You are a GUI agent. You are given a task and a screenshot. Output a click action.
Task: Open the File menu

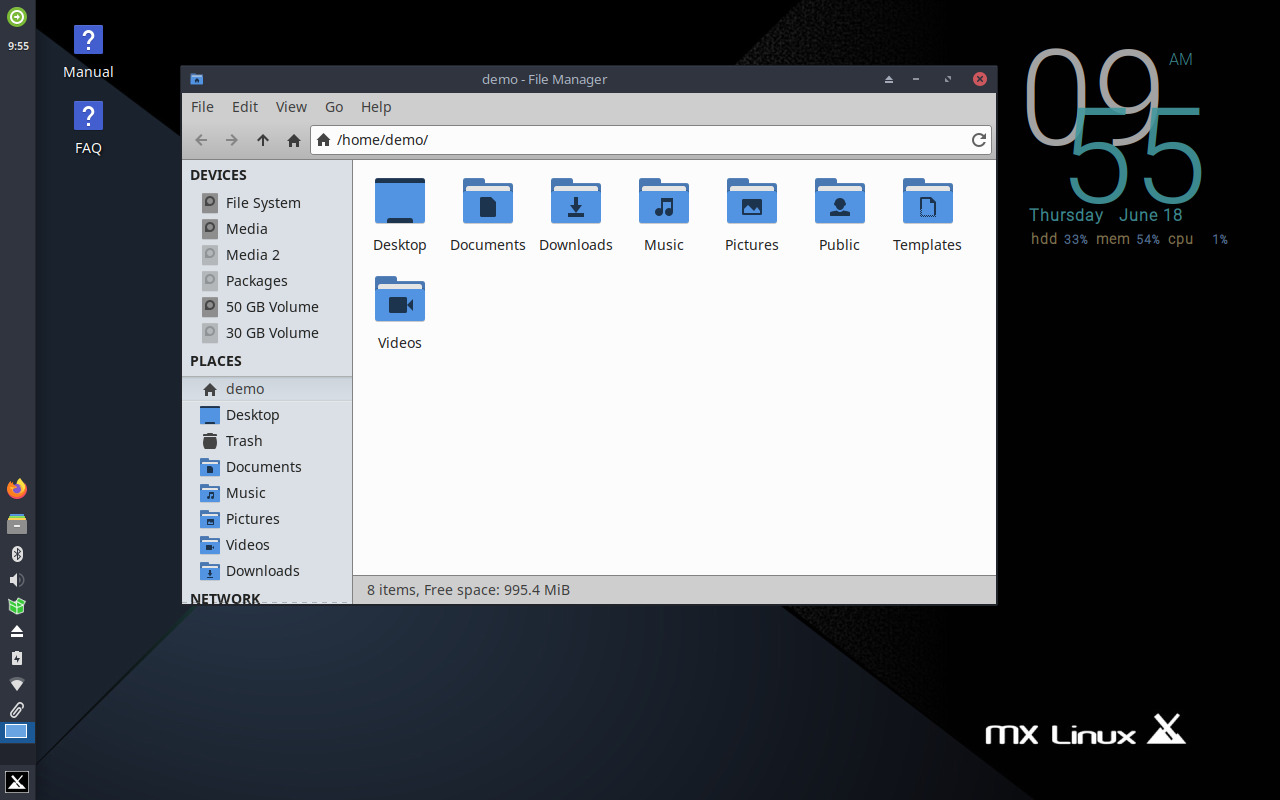pyautogui.click(x=202, y=107)
